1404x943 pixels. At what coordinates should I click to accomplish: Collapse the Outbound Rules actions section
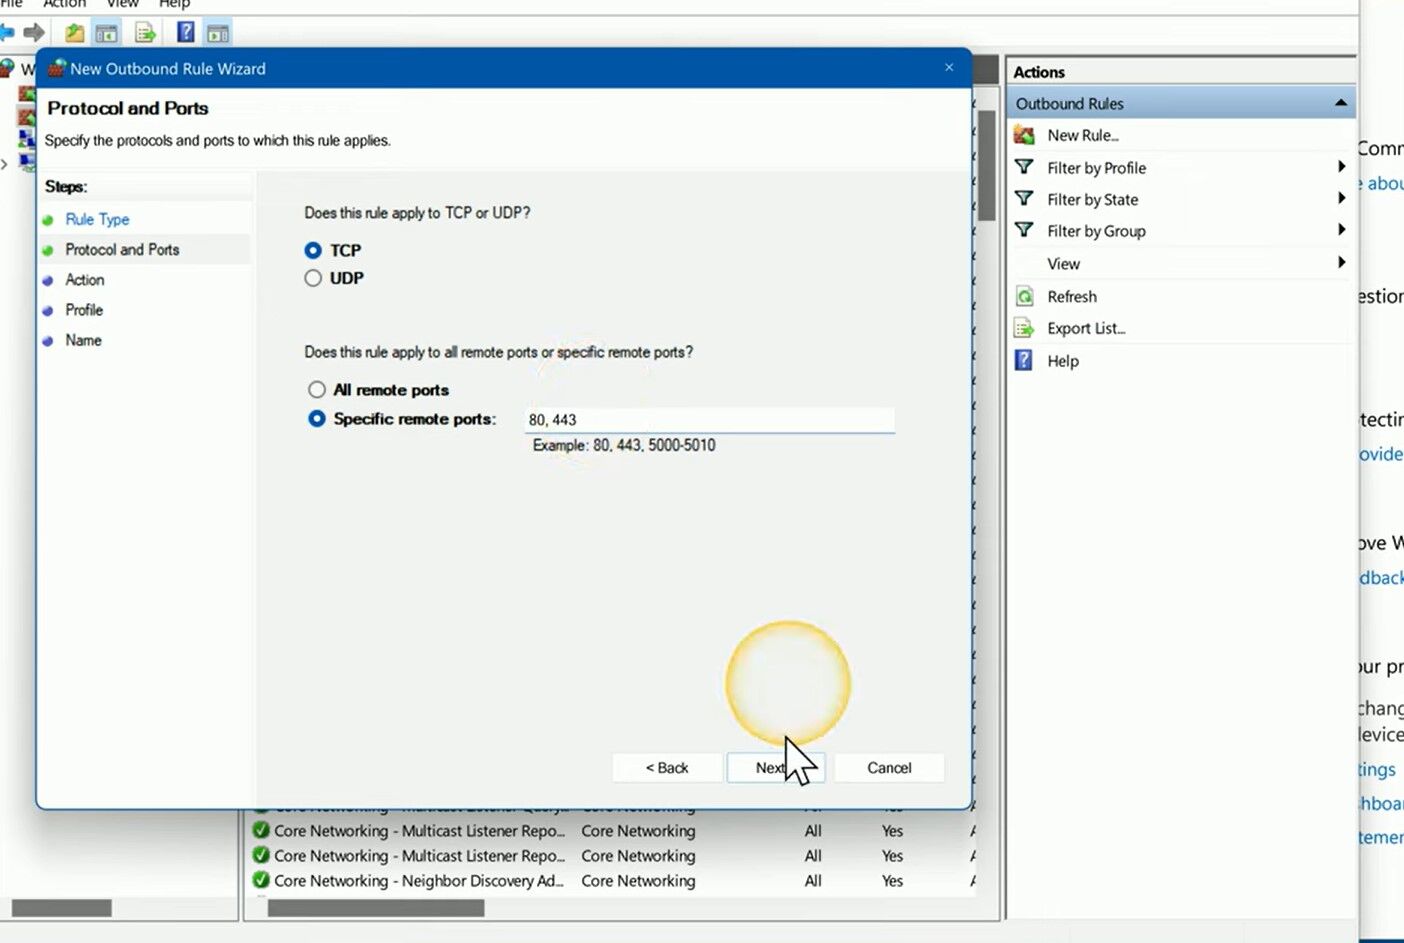1340,103
